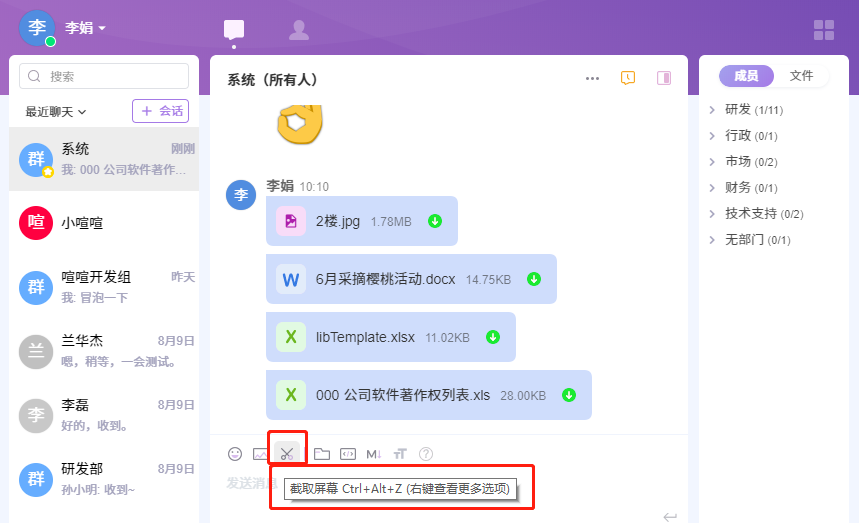Click the send file folder icon
Screen dimensions: 859x523
point(321,453)
